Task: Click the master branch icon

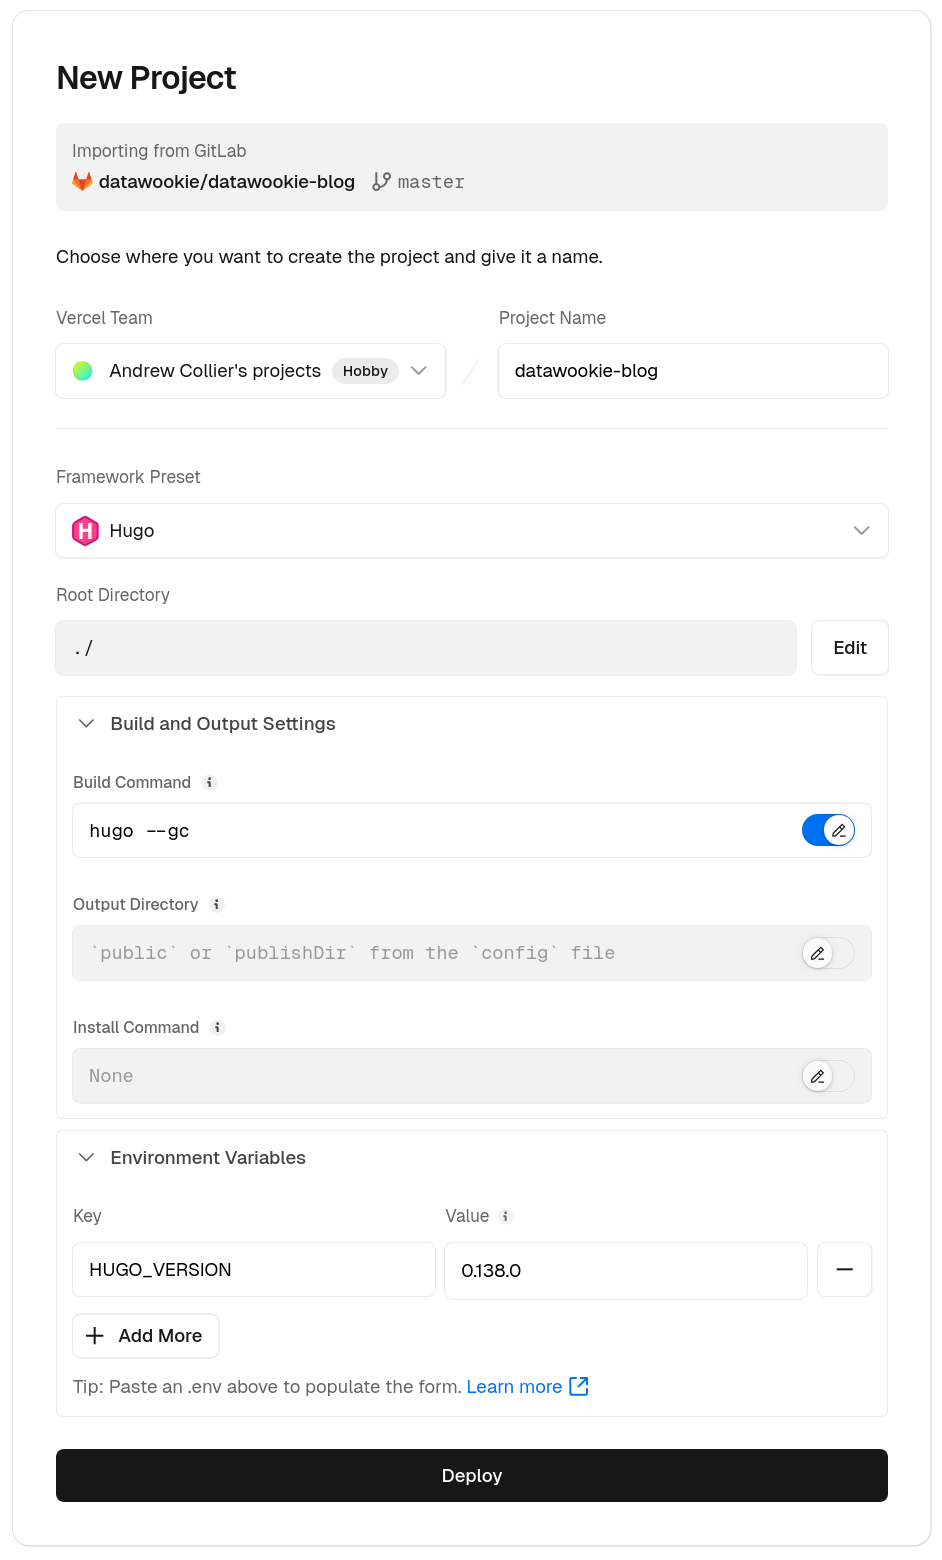Action: coord(381,181)
